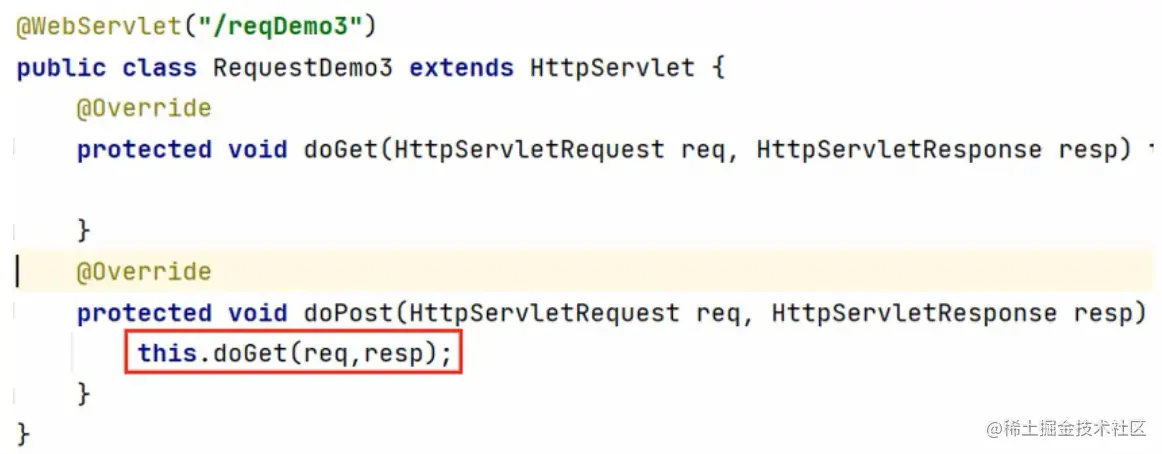Click the closing brace of doGet method
Viewport: 1162px width, 454px height.
(x=84, y=231)
